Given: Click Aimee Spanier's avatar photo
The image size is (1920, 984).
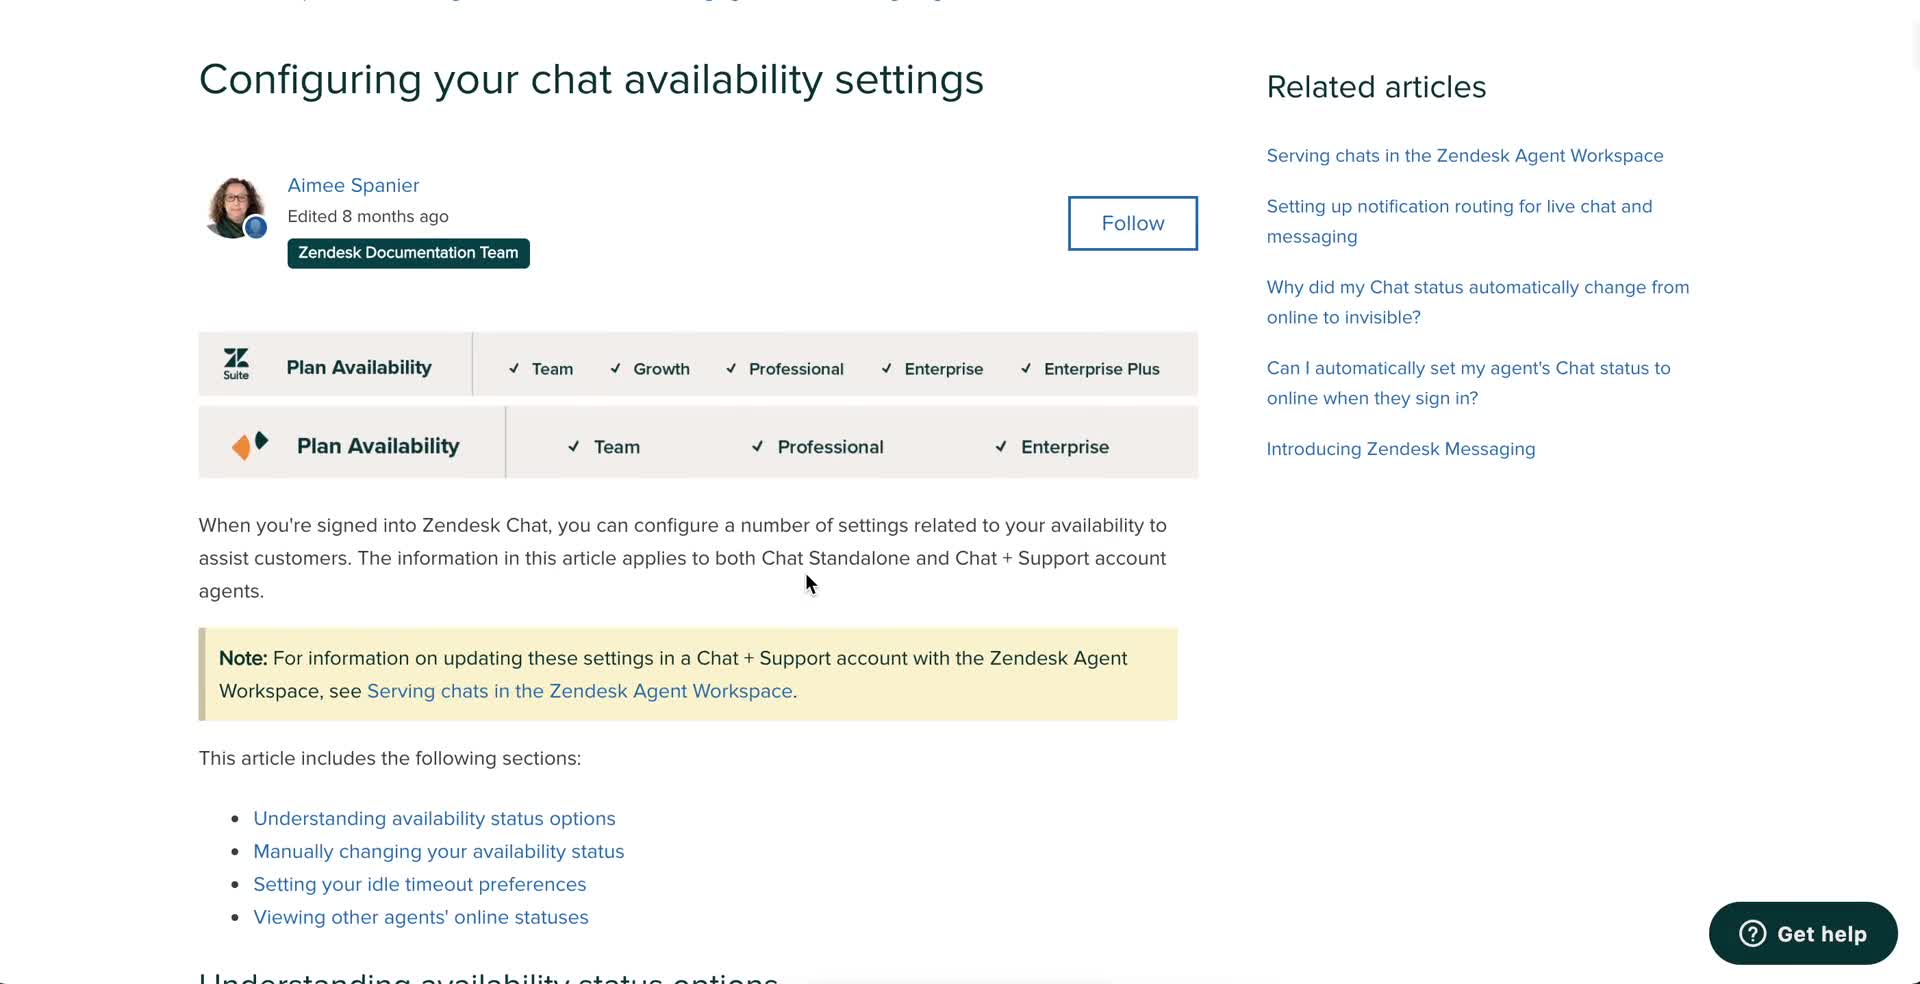Looking at the screenshot, I should (235, 208).
